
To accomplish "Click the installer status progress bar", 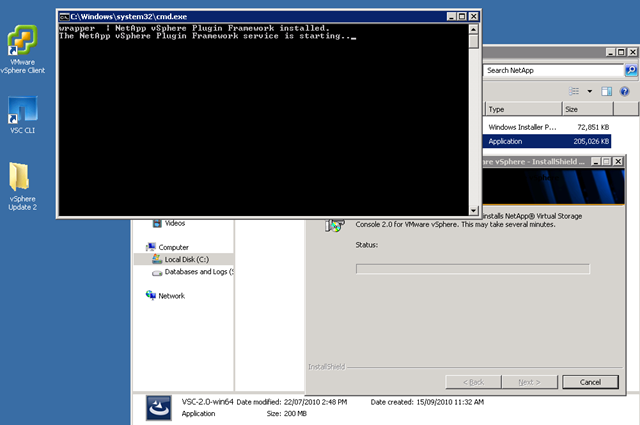I will [473, 269].
